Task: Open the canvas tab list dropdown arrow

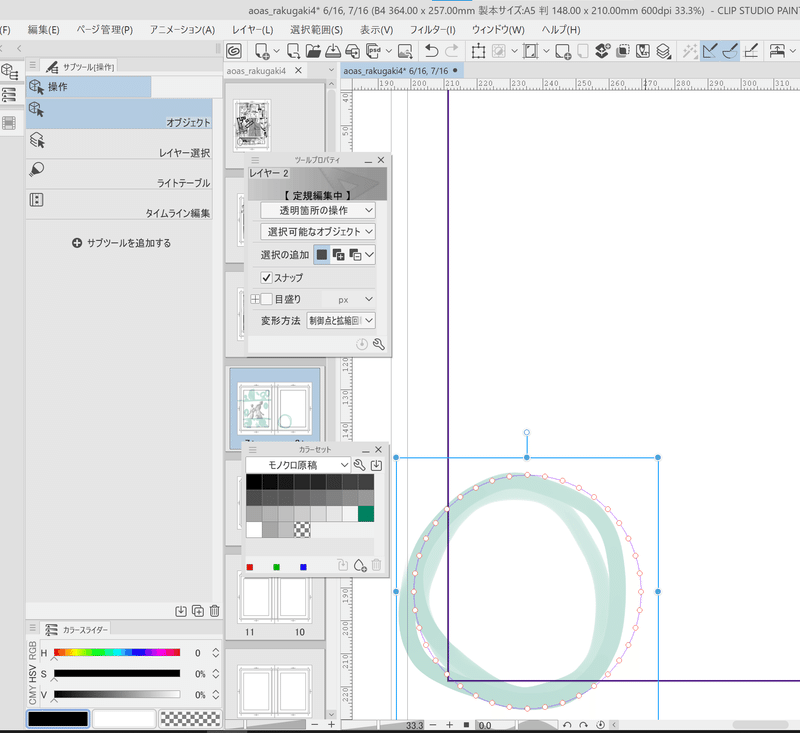Action: (x=331, y=70)
